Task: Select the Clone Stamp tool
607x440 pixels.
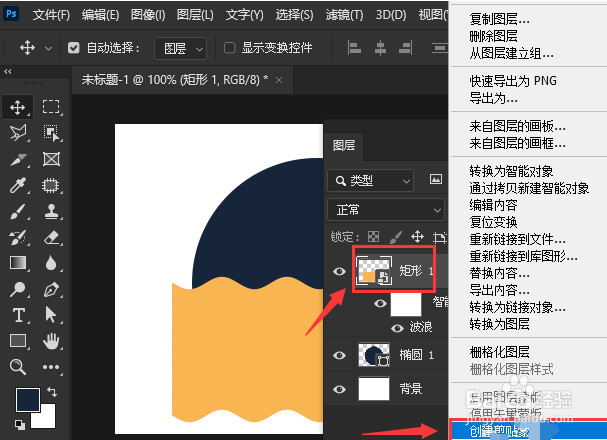Action: pyautogui.click(x=51, y=212)
